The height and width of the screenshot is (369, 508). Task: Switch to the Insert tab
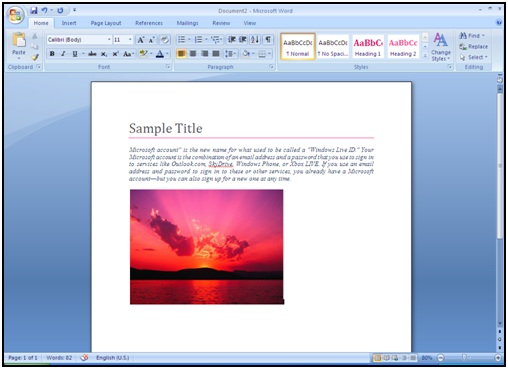click(x=69, y=23)
